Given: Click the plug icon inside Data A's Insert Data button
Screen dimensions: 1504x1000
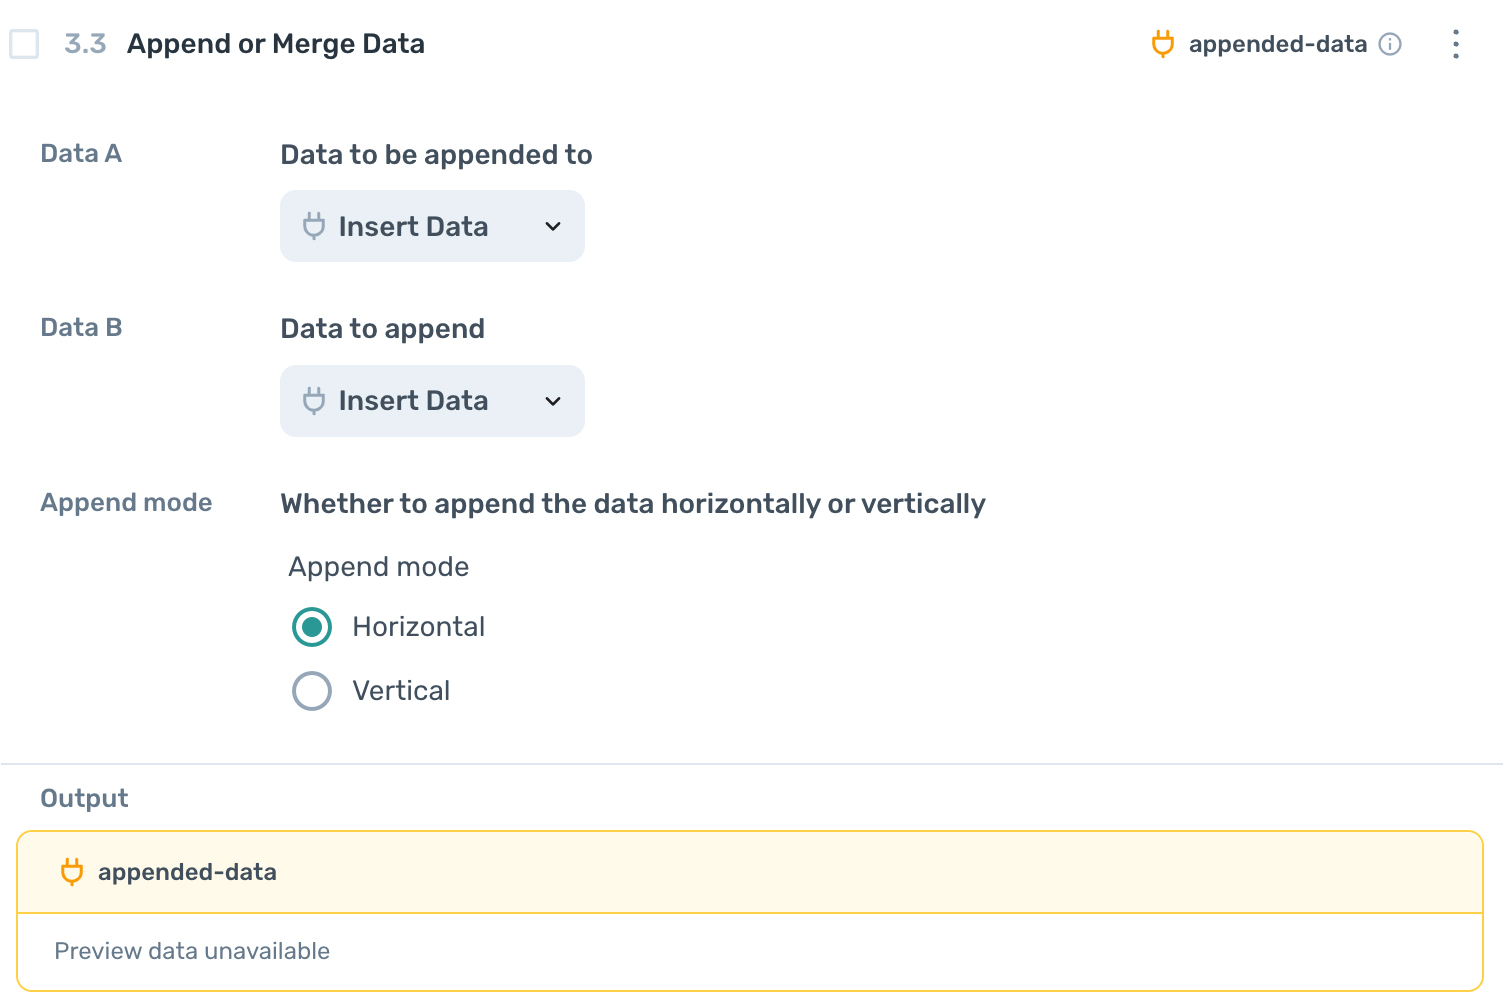Looking at the screenshot, I should (313, 226).
